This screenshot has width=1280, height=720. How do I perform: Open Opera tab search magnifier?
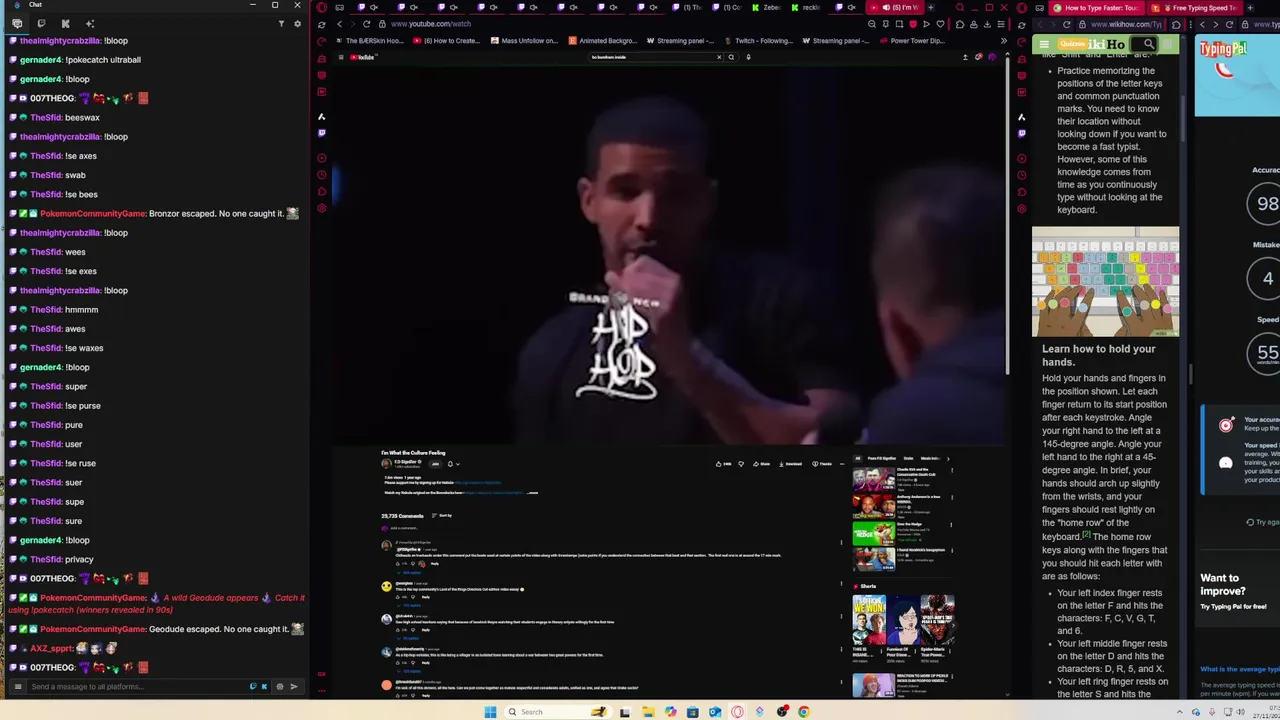coord(960,7)
